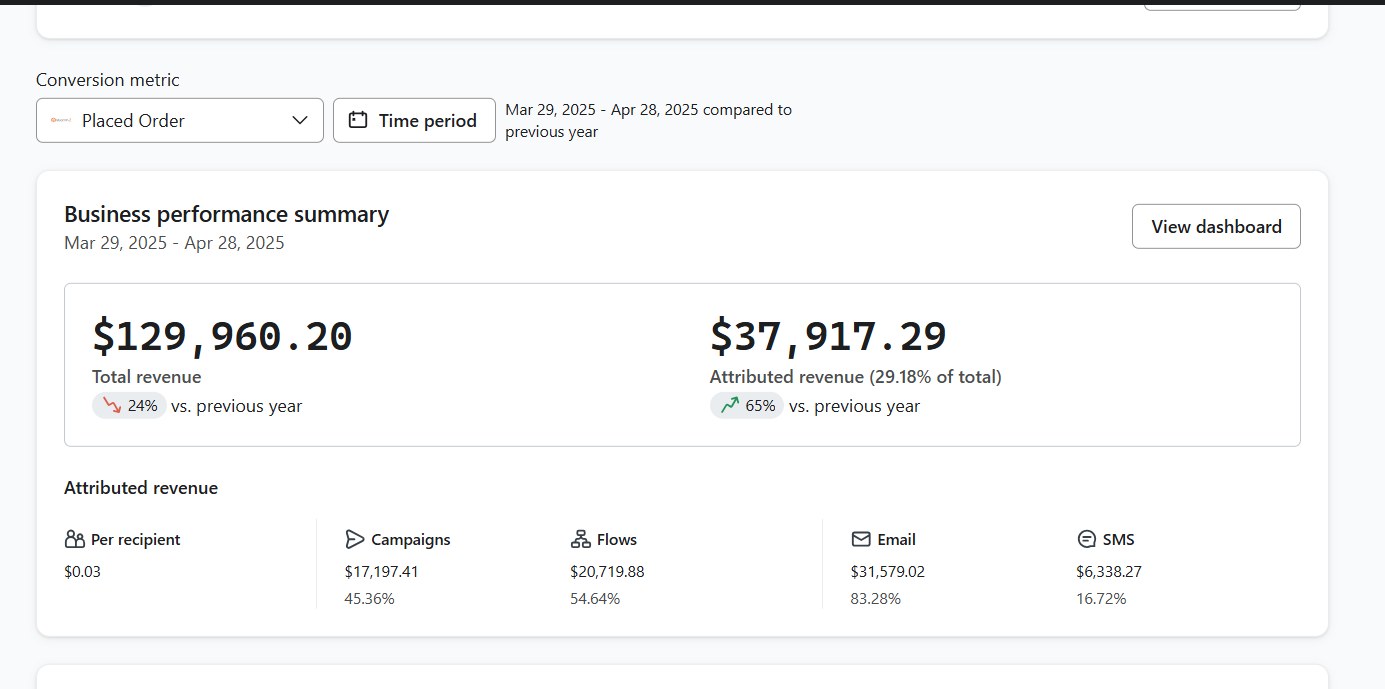1385x689 pixels.
Task: Click the Attributed revenue section heading
Action: click(x=141, y=488)
